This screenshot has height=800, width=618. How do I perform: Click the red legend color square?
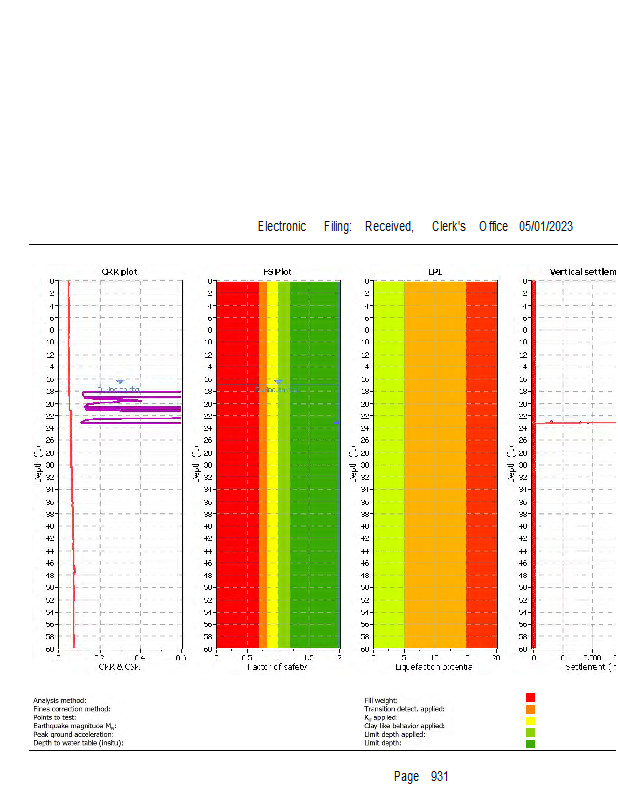pos(531,697)
